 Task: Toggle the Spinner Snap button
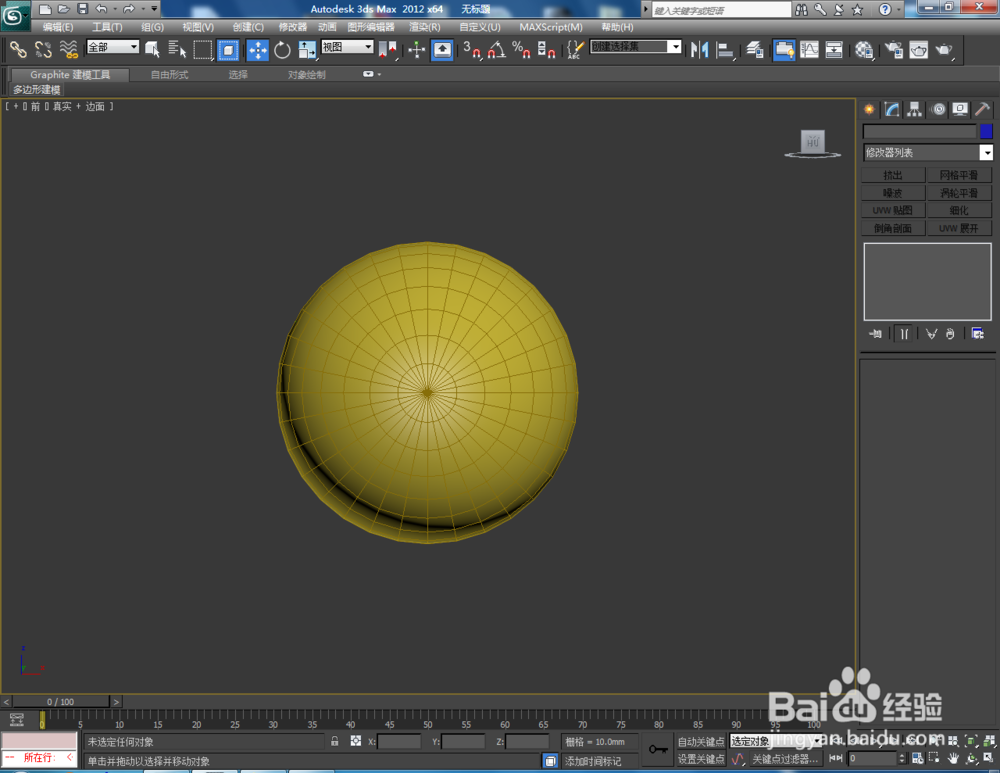[546, 49]
